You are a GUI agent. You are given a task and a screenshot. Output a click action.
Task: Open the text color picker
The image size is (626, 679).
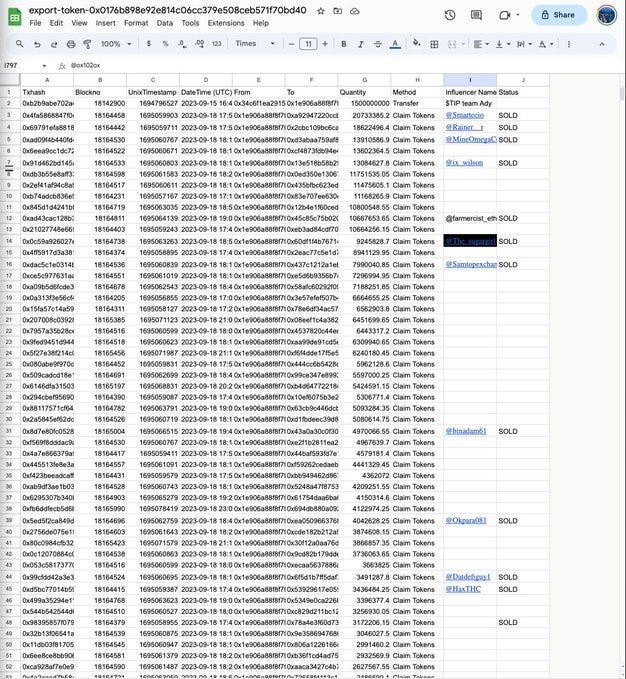395,44
